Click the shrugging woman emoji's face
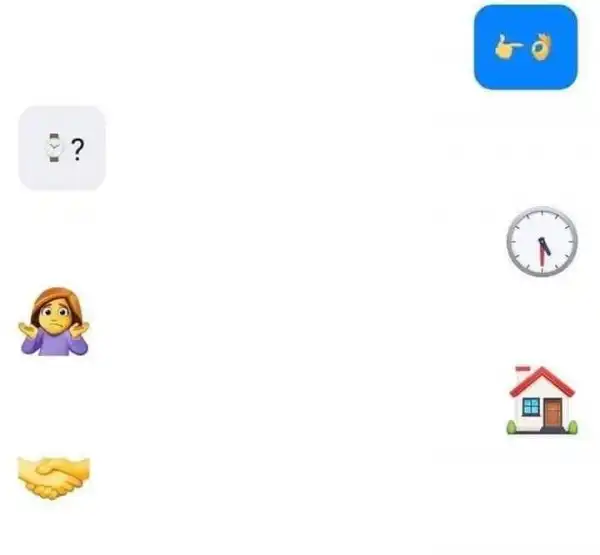 [x=56, y=317]
